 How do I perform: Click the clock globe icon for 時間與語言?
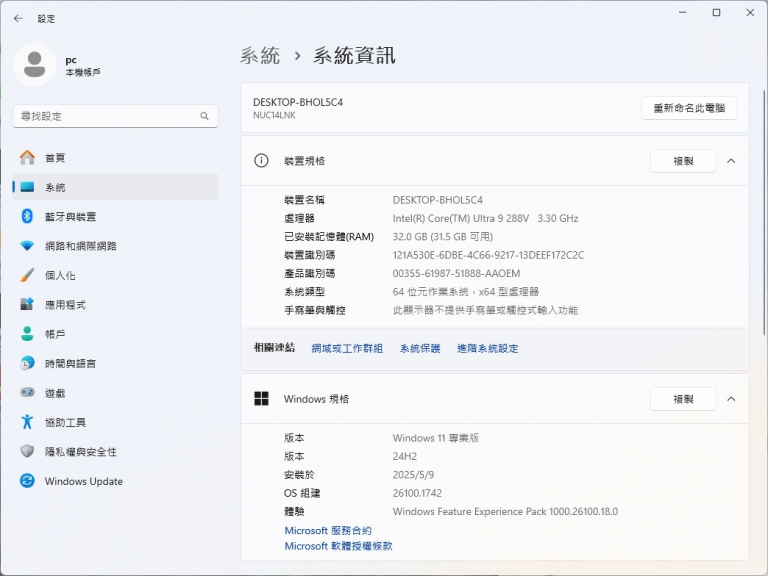(27, 363)
